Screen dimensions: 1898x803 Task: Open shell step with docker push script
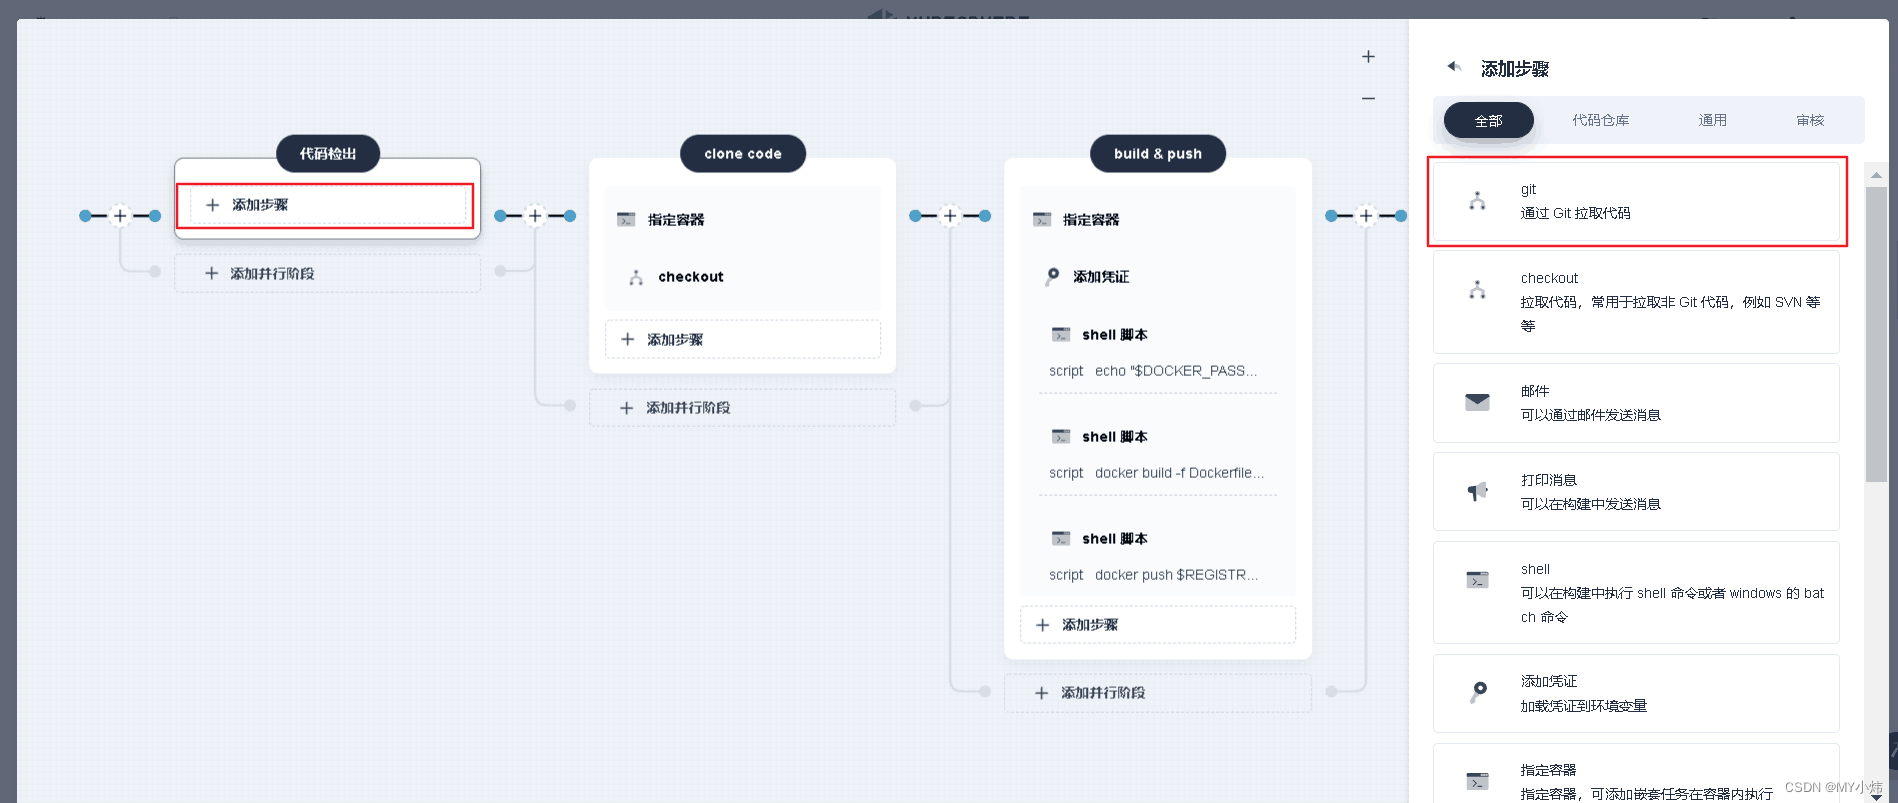click(x=1158, y=556)
